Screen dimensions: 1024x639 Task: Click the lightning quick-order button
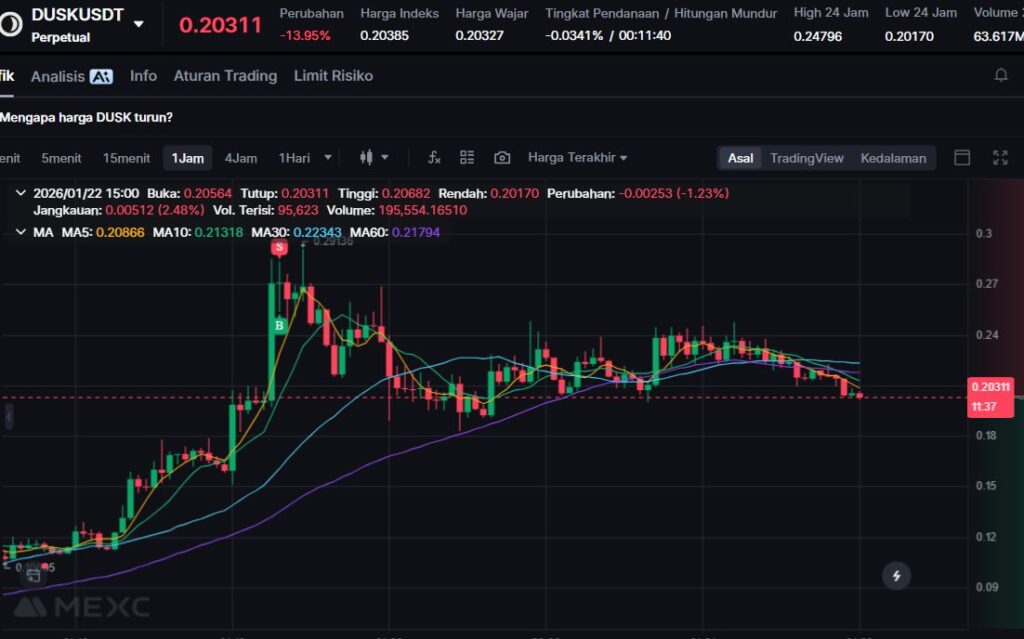tap(897, 575)
